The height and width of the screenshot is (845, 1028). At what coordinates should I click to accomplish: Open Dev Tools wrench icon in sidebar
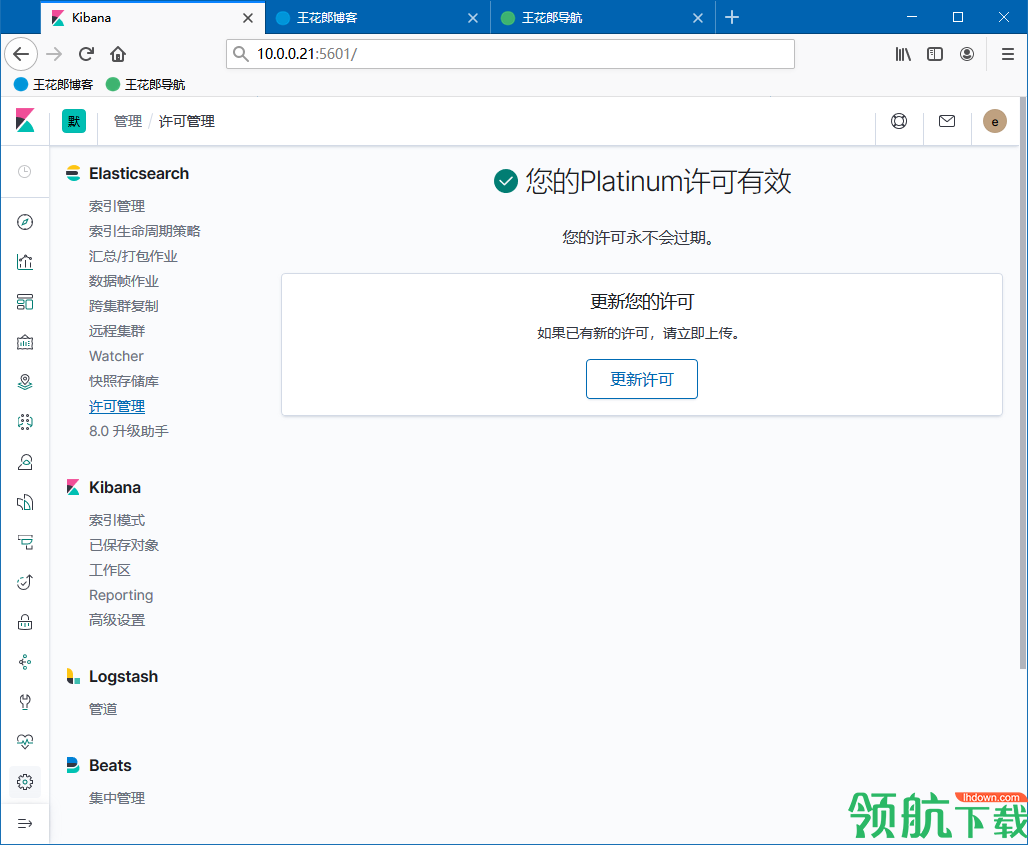tap(25, 702)
